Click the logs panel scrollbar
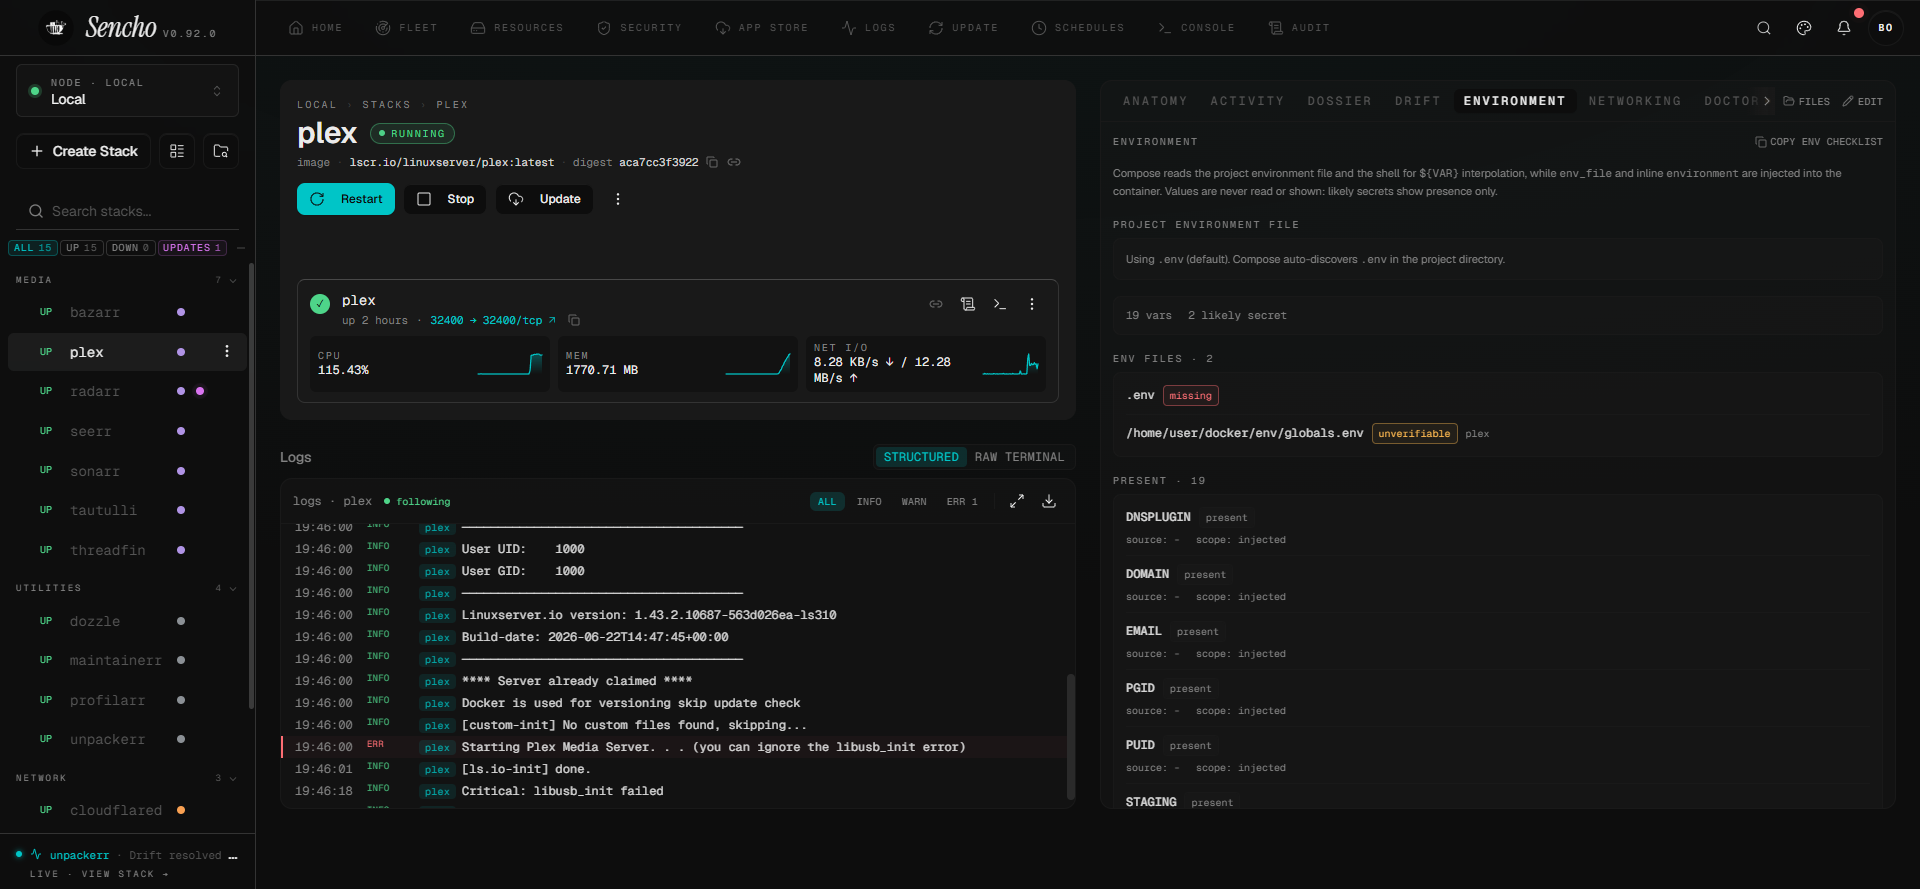 [1071, 735]
